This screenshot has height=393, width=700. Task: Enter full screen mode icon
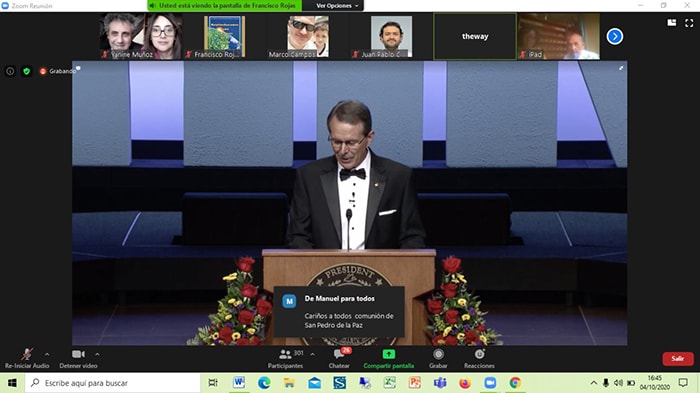[x=689, y=23]
